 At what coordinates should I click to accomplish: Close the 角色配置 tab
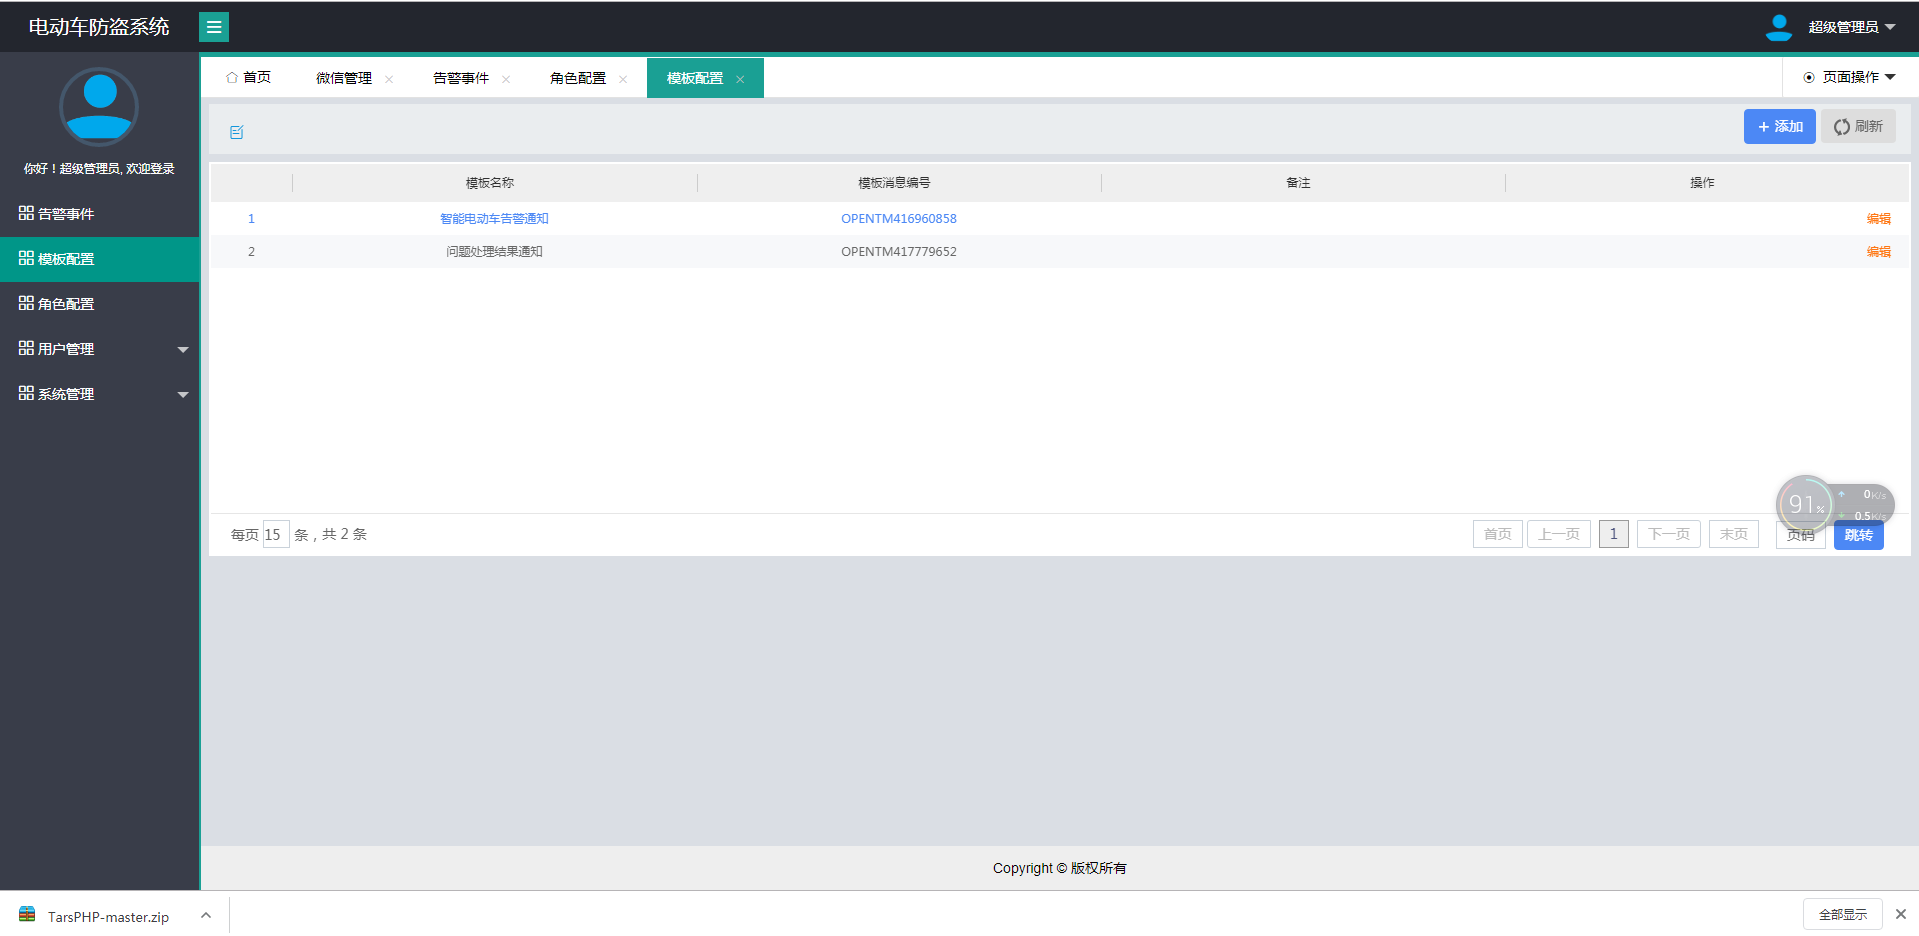(x=623, y=79)
